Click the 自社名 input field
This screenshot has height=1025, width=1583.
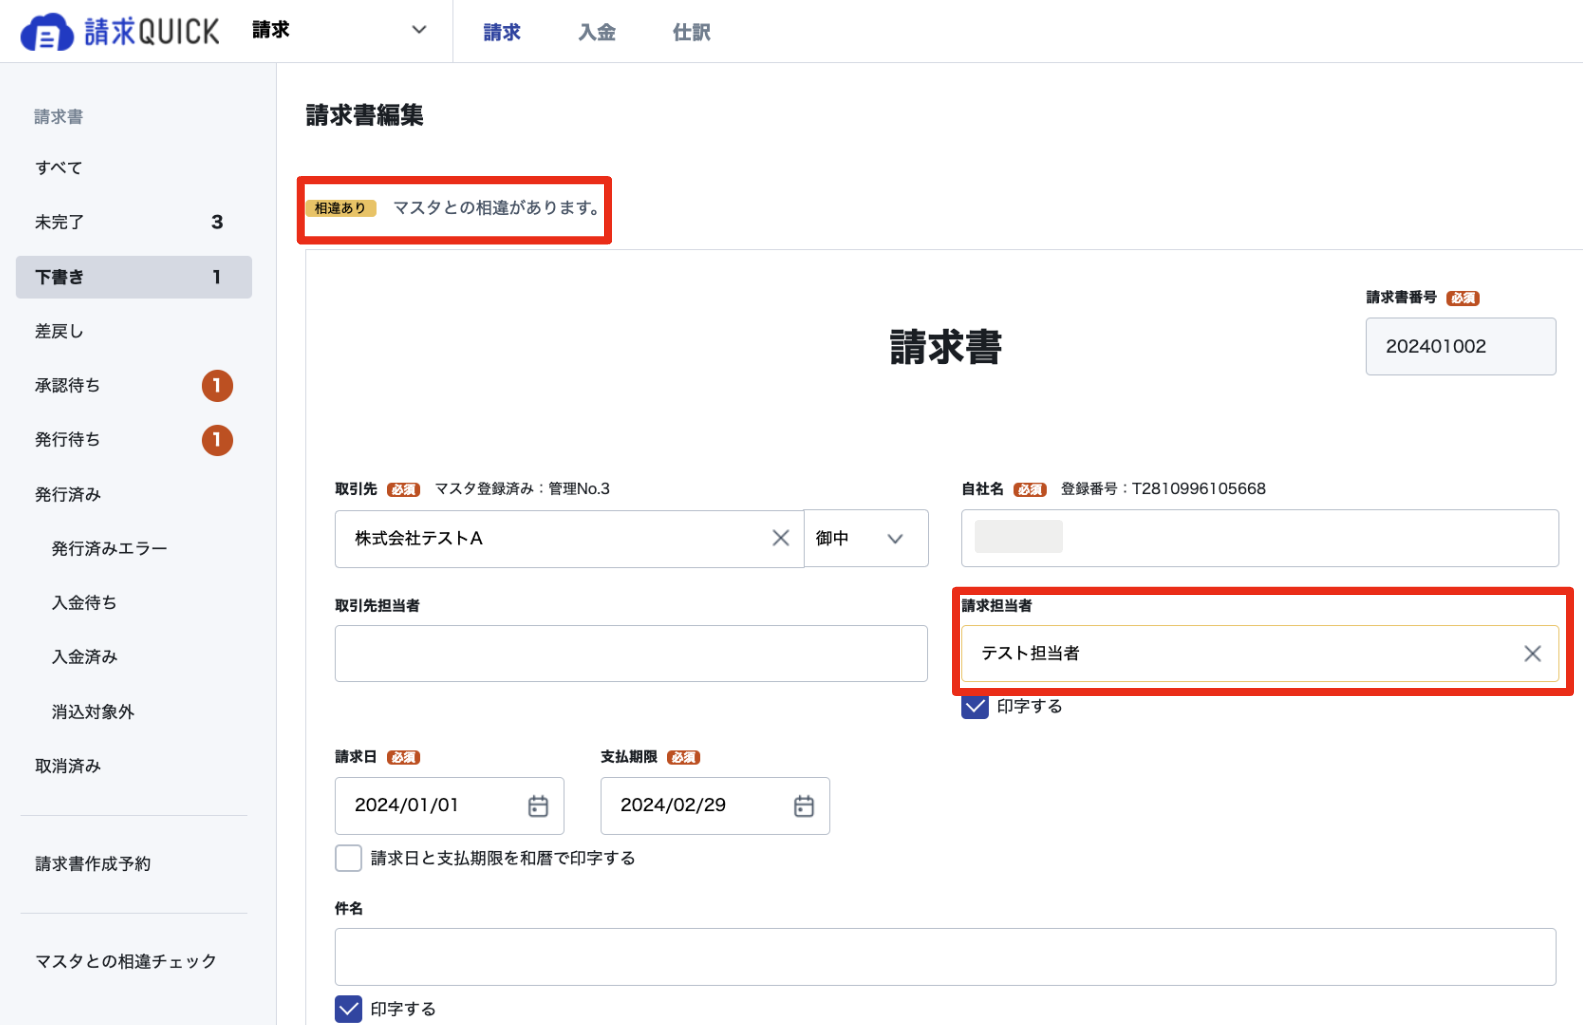pos(1260,538)
